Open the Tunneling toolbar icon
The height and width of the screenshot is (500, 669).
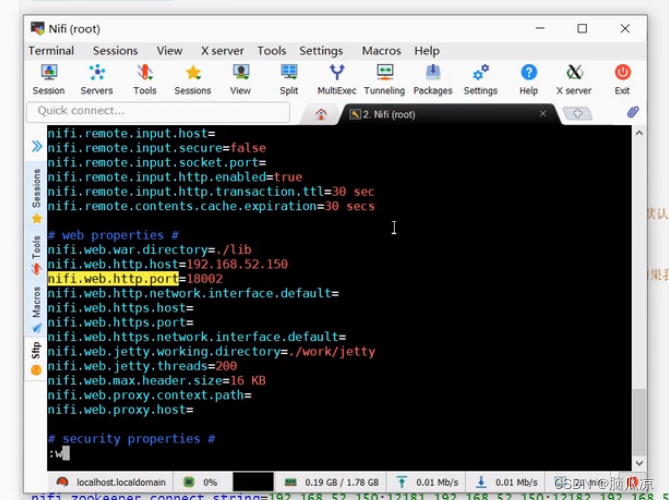coord(384,79)
